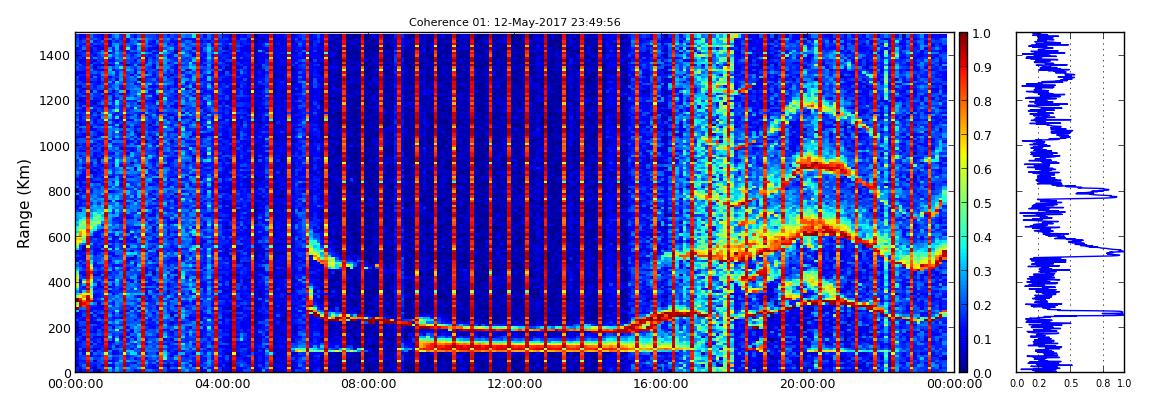Click the colorbar's 0.1 tick label
The image size is (1150, 407).
coord(982,340)
